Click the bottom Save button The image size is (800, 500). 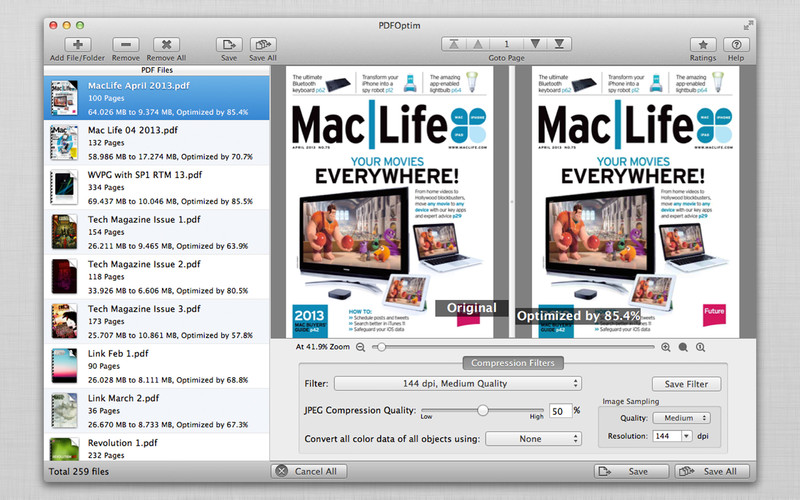(x=631, y=471)
